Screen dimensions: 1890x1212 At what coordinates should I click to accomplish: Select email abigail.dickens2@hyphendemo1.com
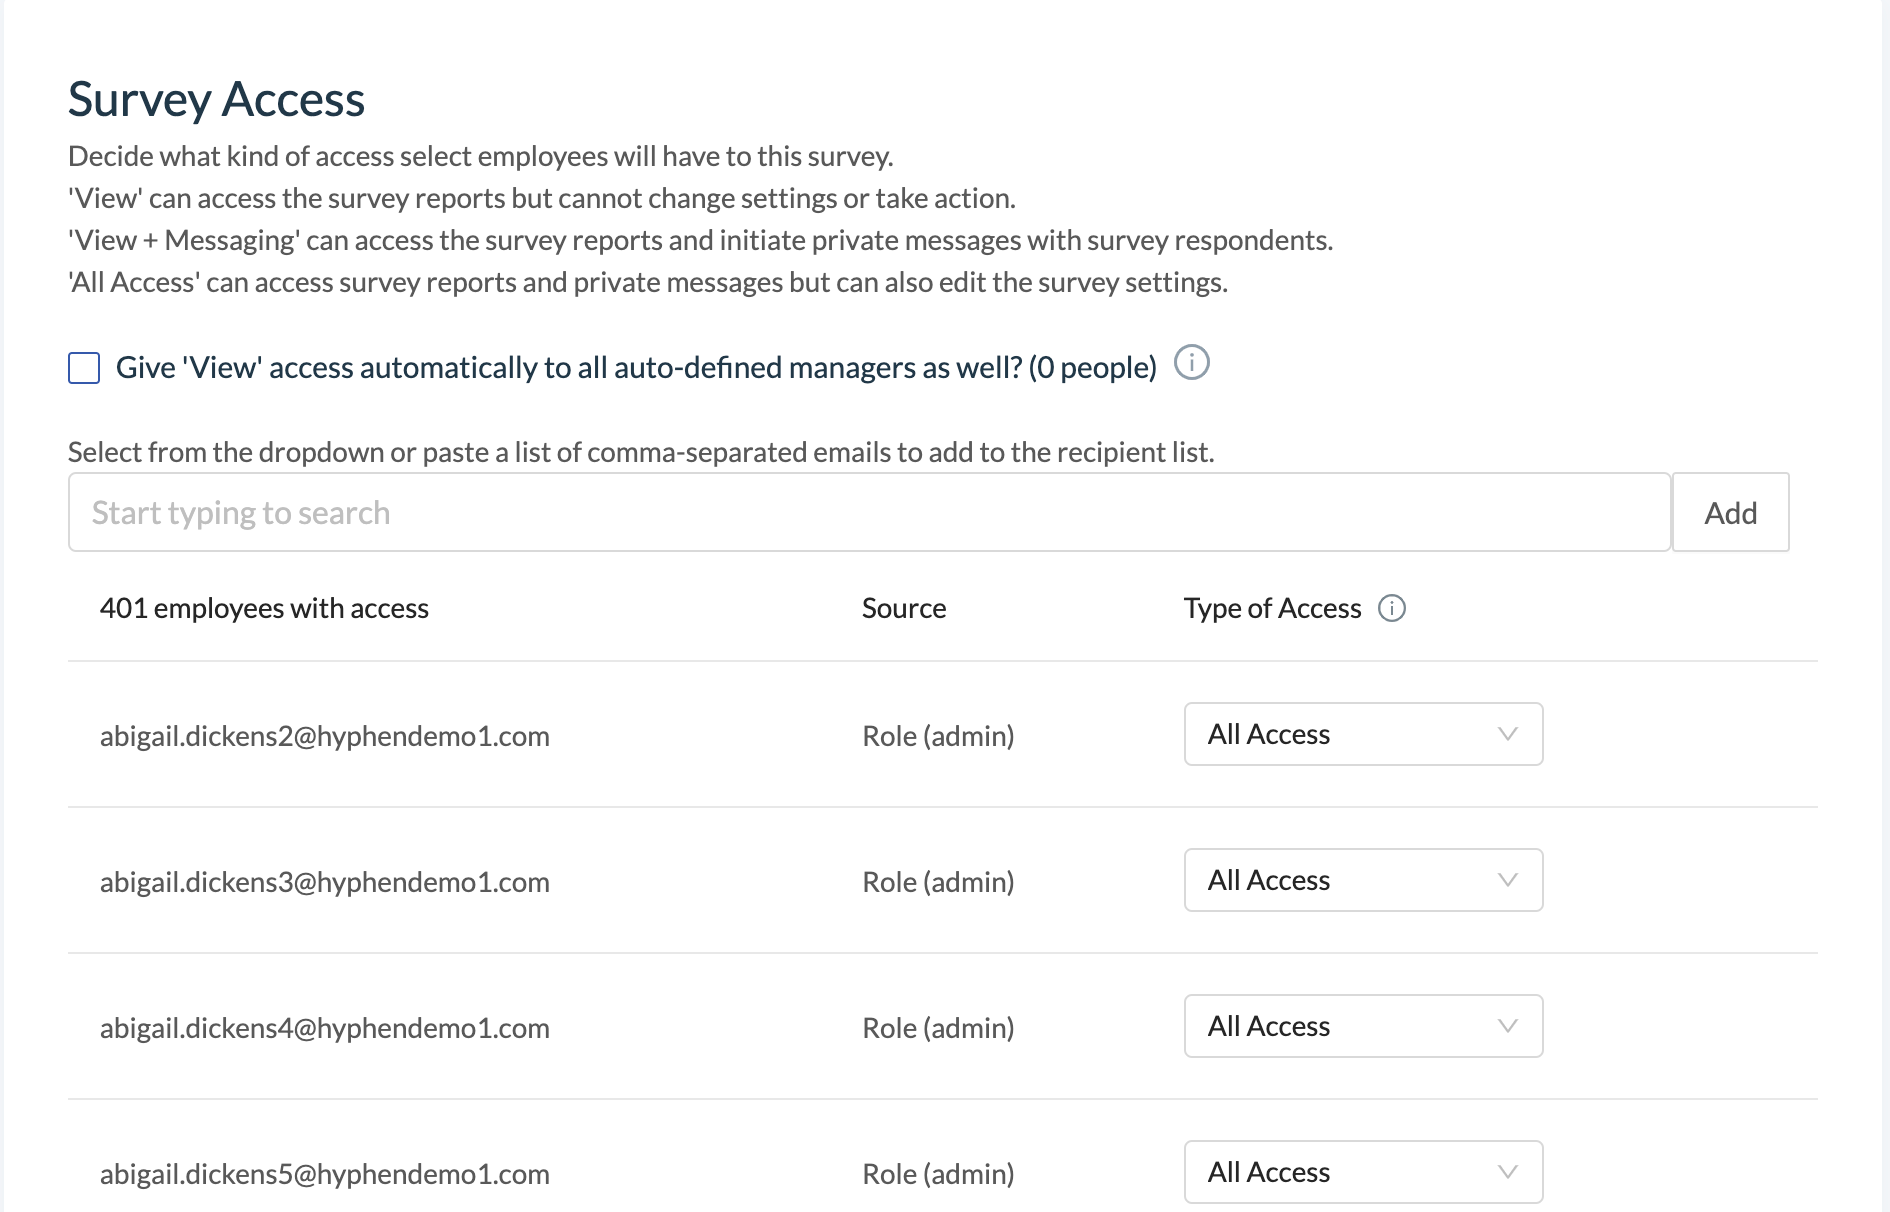pos(325,736)
